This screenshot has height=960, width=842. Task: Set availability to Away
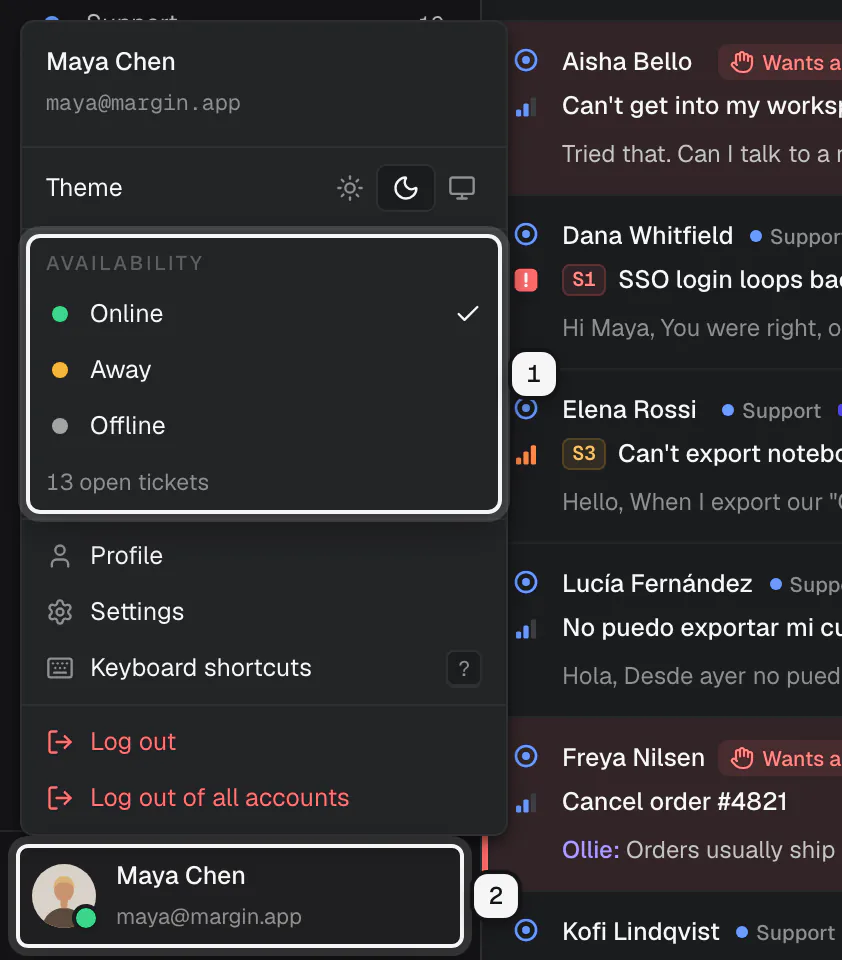pyautogui.click(x=264, y=370)
